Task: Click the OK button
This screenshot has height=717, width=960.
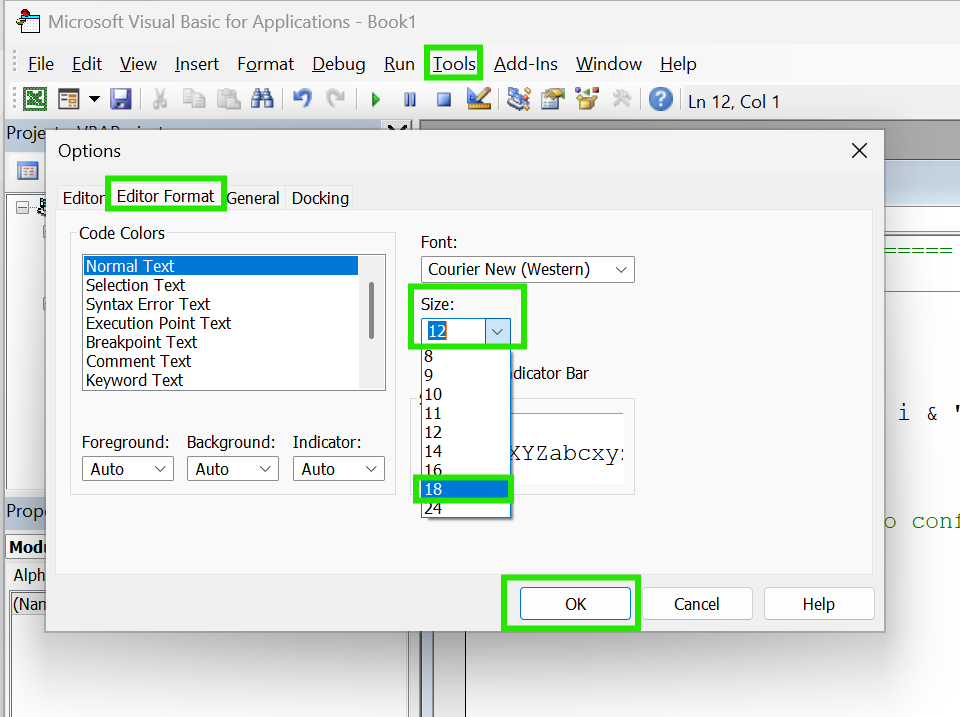Action: point(576,603)
